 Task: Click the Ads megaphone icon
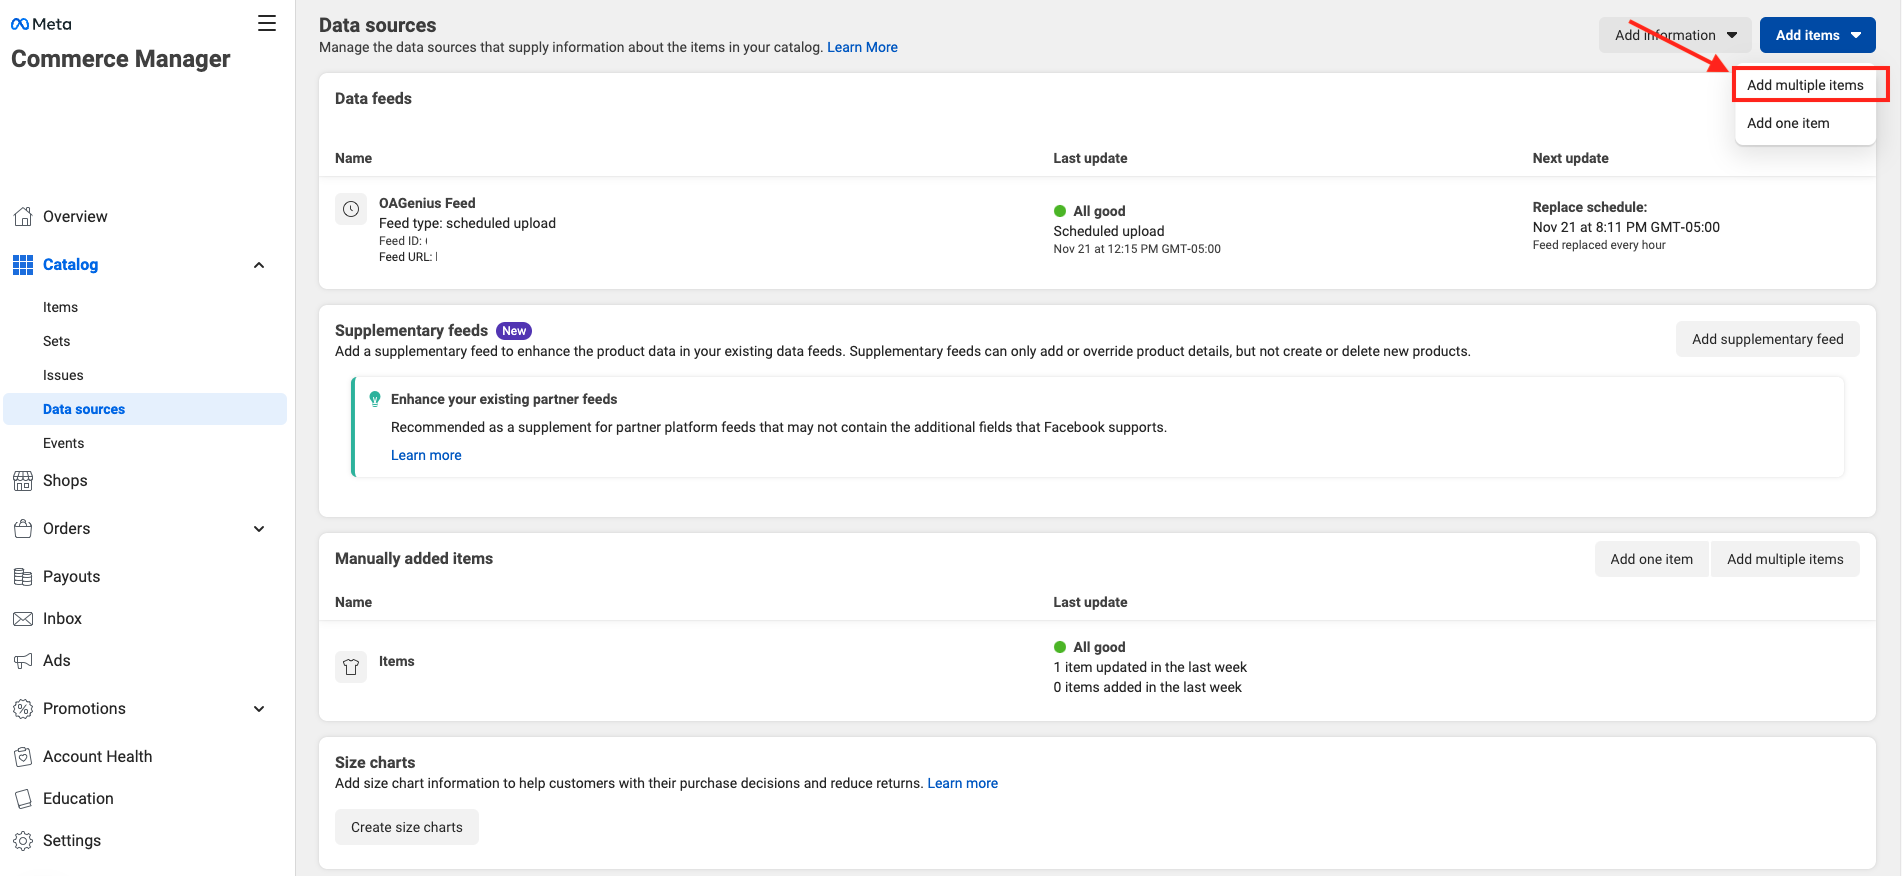[23, 661]
